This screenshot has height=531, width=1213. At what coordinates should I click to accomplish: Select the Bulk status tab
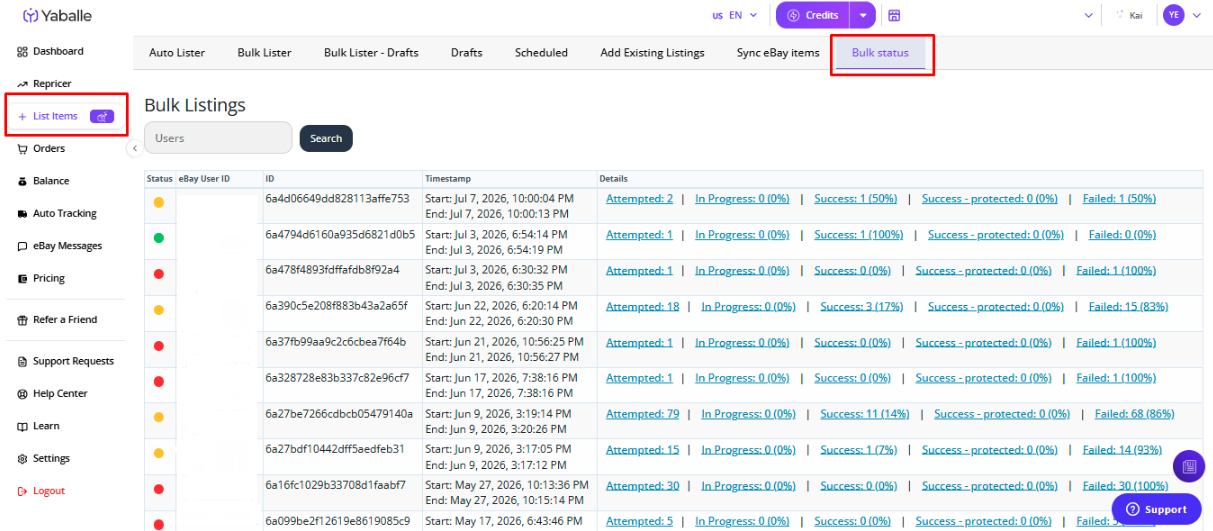pos(880,53)
